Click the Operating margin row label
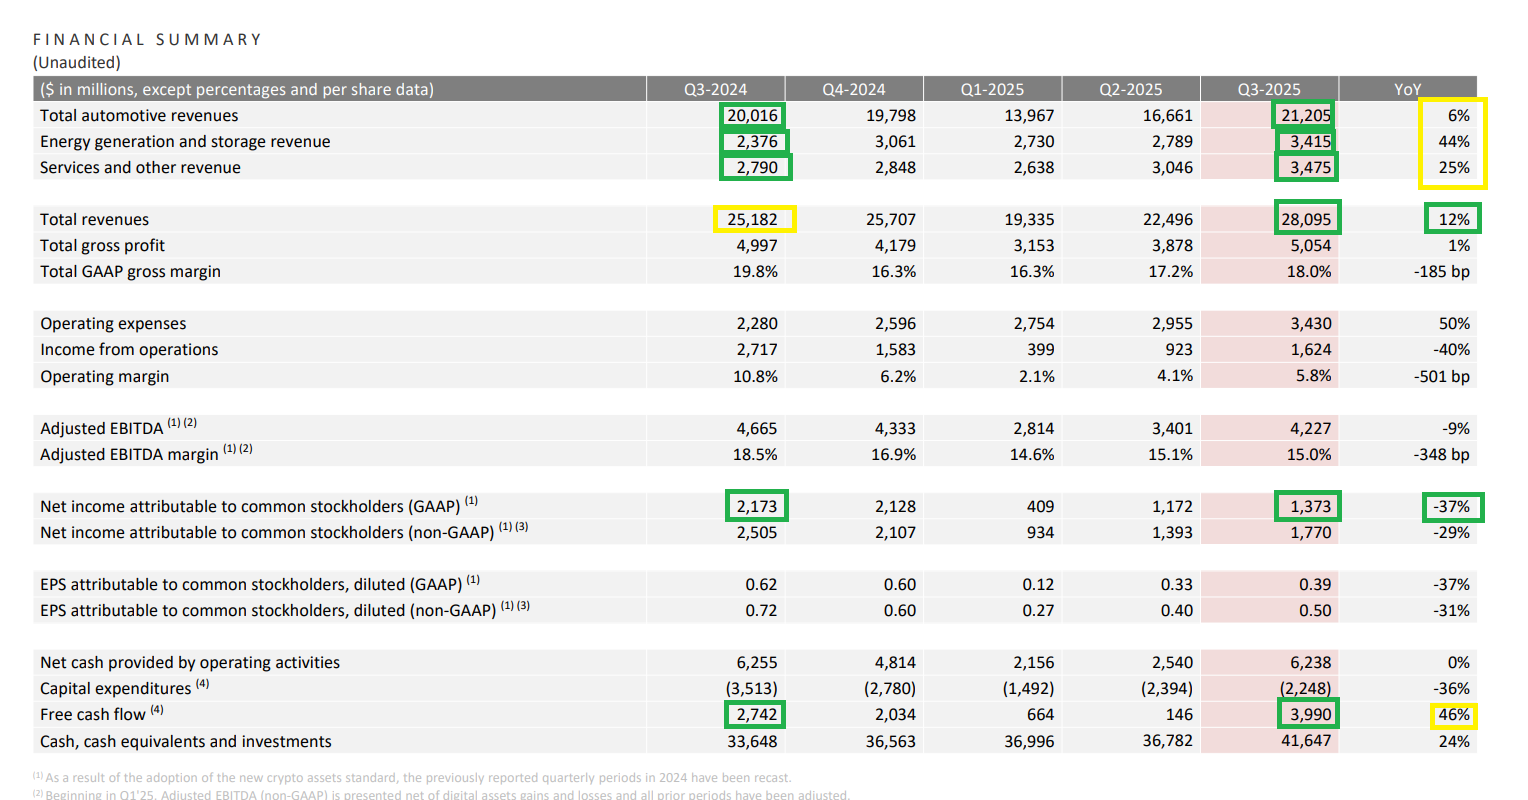1528x800 pixels. pos(105,376)
